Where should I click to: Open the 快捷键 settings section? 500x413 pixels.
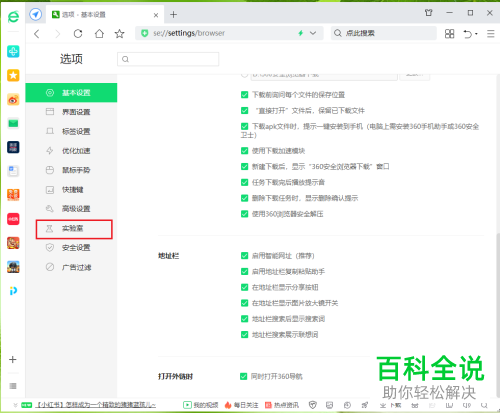71,190
